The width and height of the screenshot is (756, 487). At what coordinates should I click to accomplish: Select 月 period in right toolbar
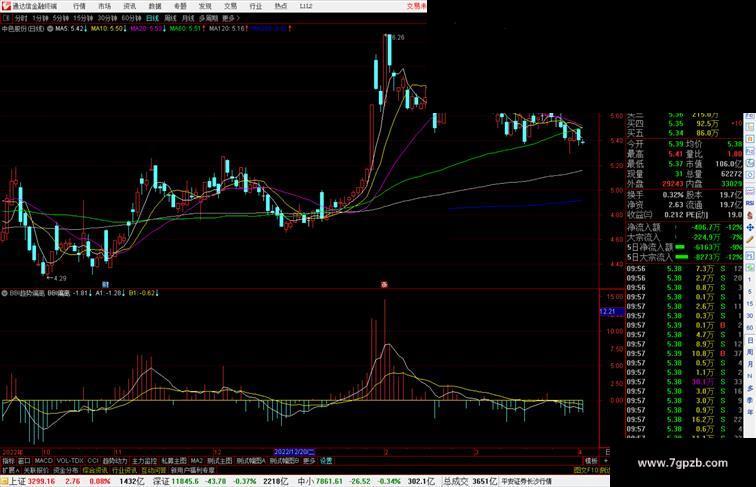point(750,364)
